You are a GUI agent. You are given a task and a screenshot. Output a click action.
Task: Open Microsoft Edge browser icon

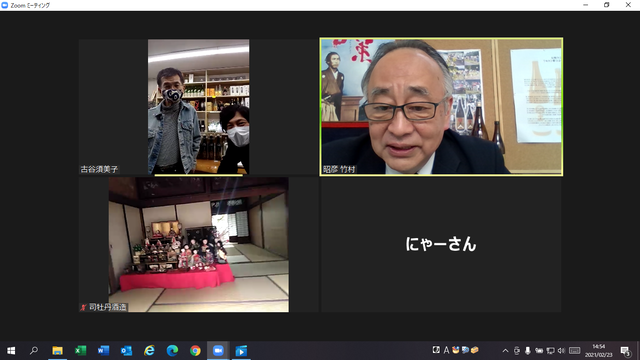point(172,351)
